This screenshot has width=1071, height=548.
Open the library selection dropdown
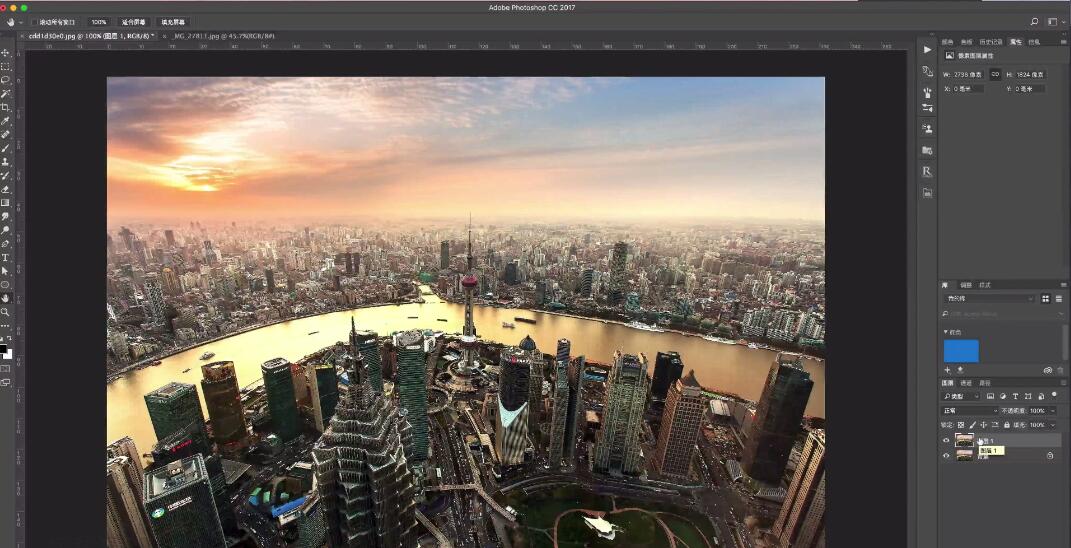point(990,299)
